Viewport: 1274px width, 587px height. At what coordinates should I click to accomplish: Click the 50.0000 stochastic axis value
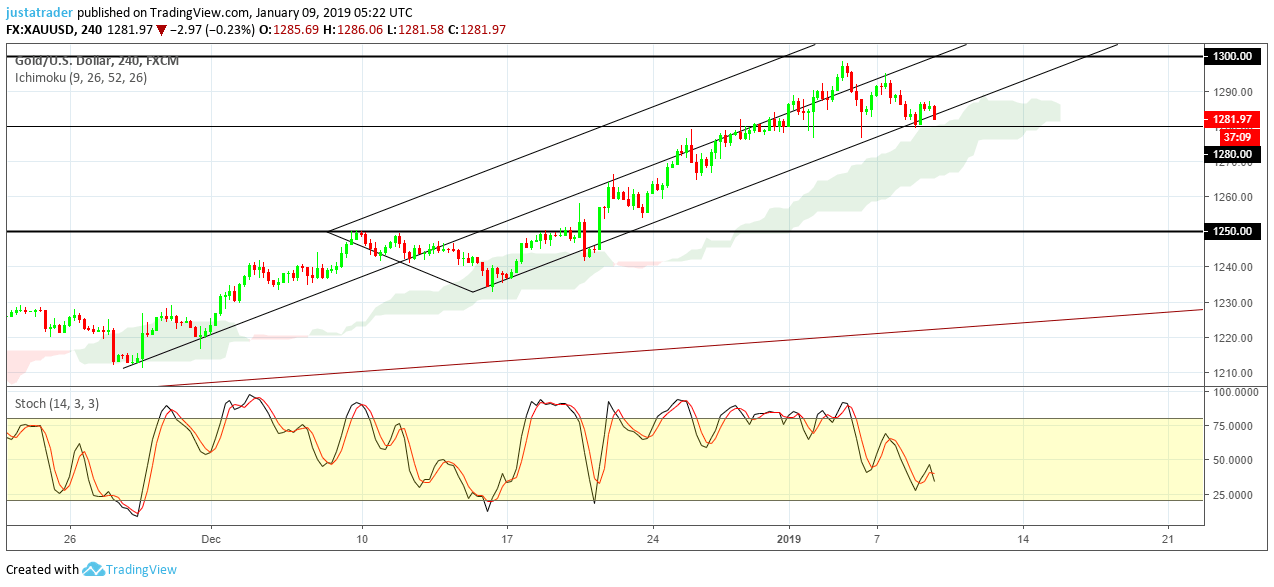[1235, 460]
